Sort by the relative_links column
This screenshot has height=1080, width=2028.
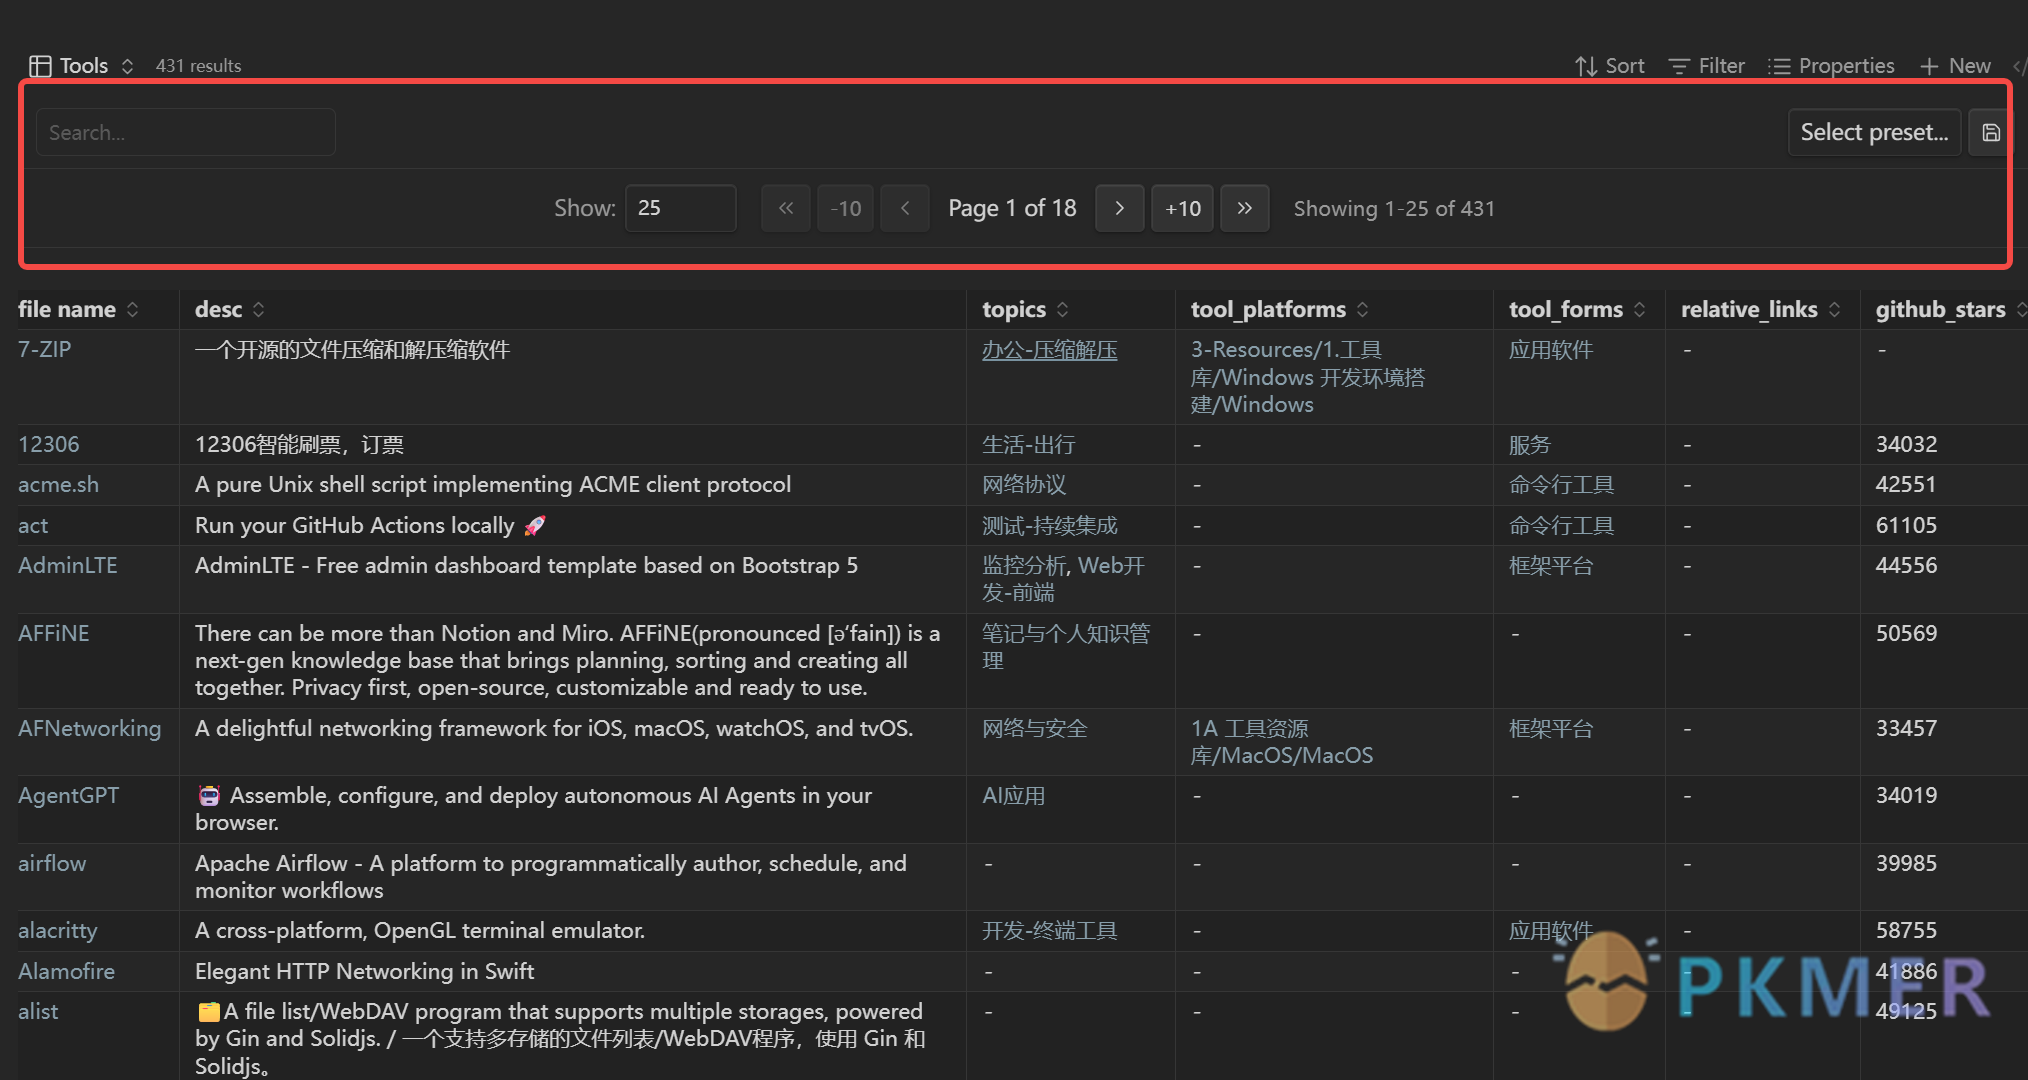pyautogui.click(x=1761, y=310)
